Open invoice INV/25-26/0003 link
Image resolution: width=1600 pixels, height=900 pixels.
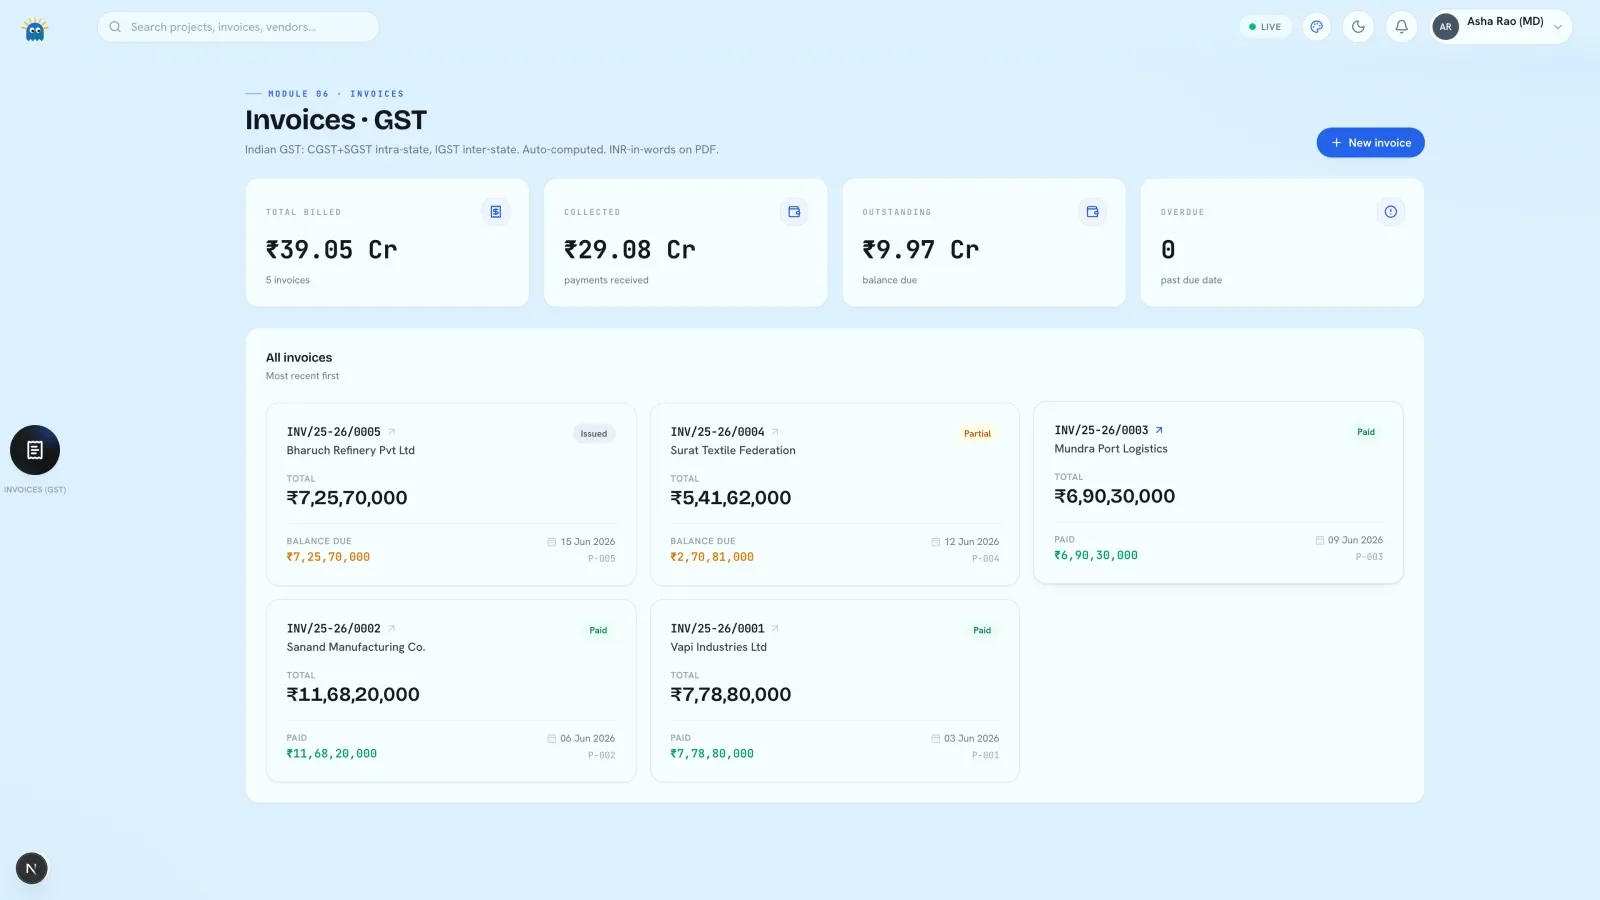[x=1101, y=430]
